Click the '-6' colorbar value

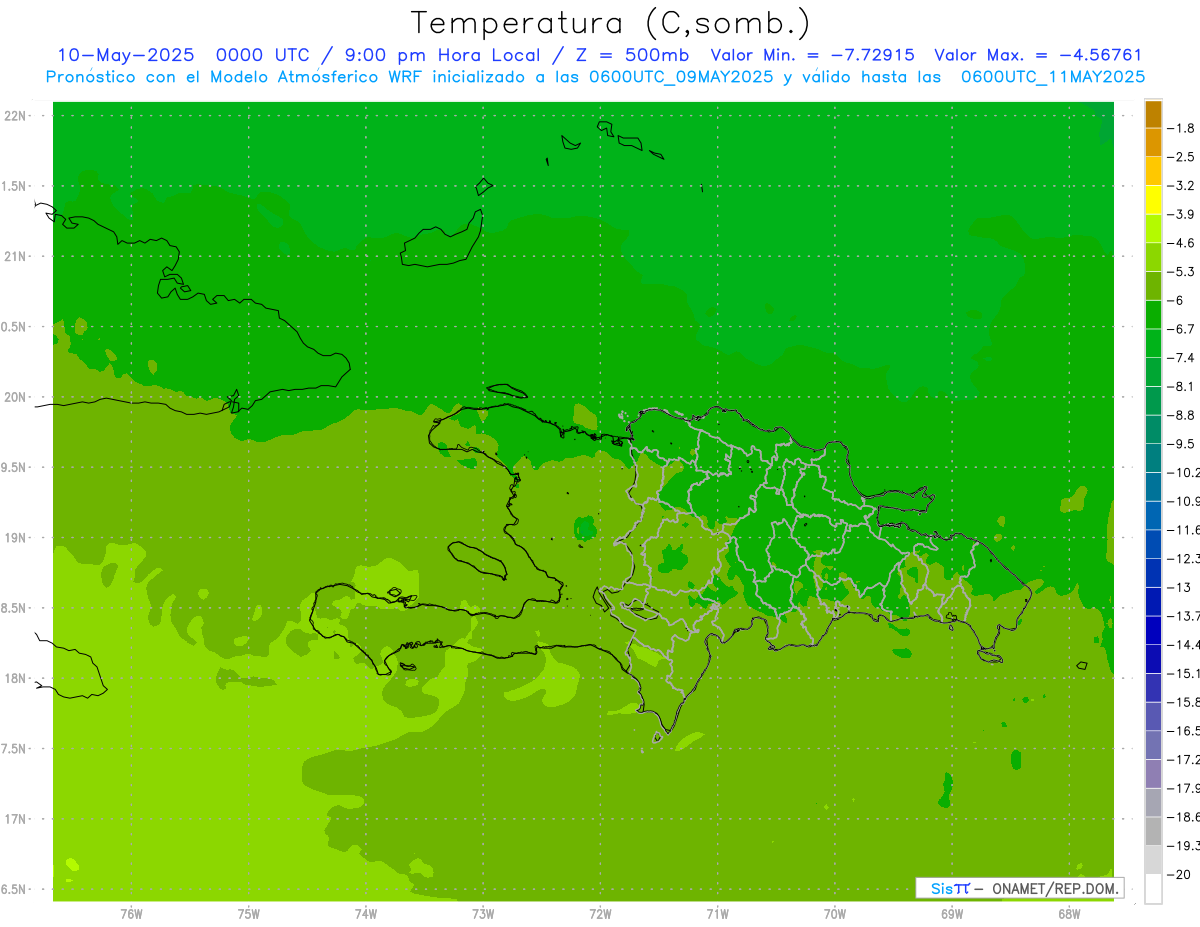[x=1177, y=300]
